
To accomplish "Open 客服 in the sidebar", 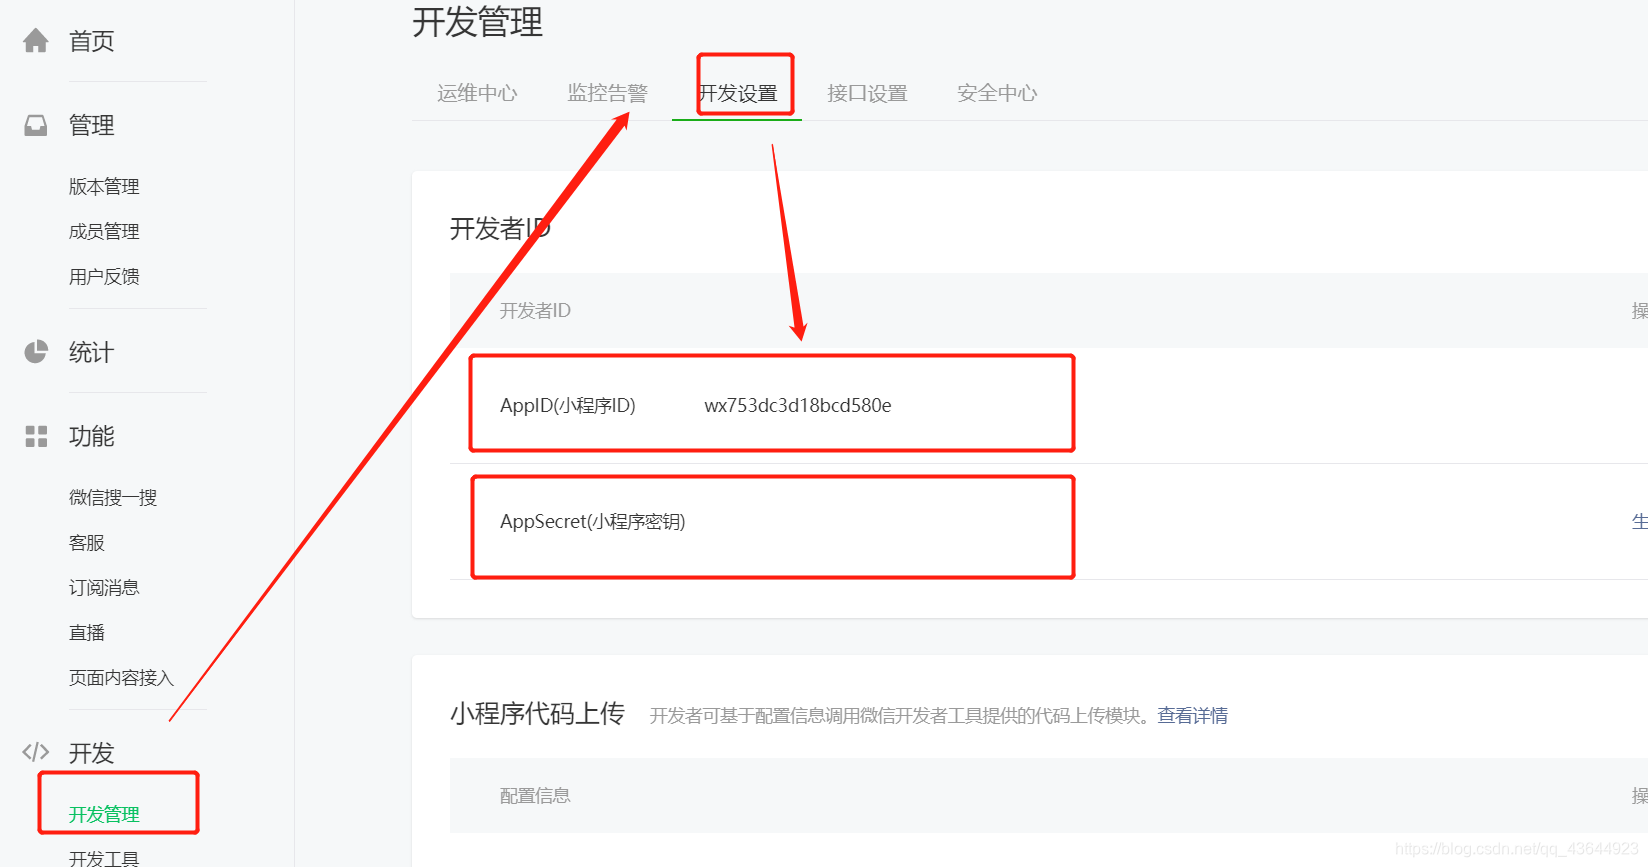I will coord(87,542).
